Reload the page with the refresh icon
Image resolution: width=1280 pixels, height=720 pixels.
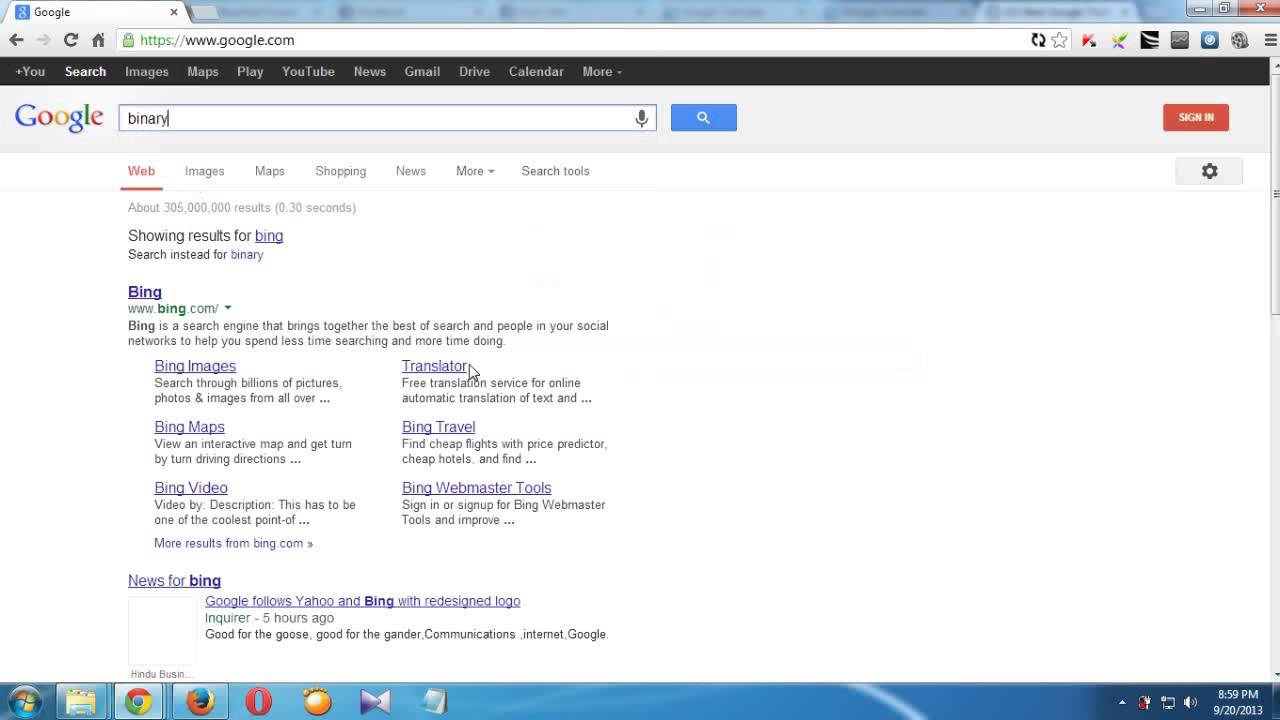click(x=70, y=40)
